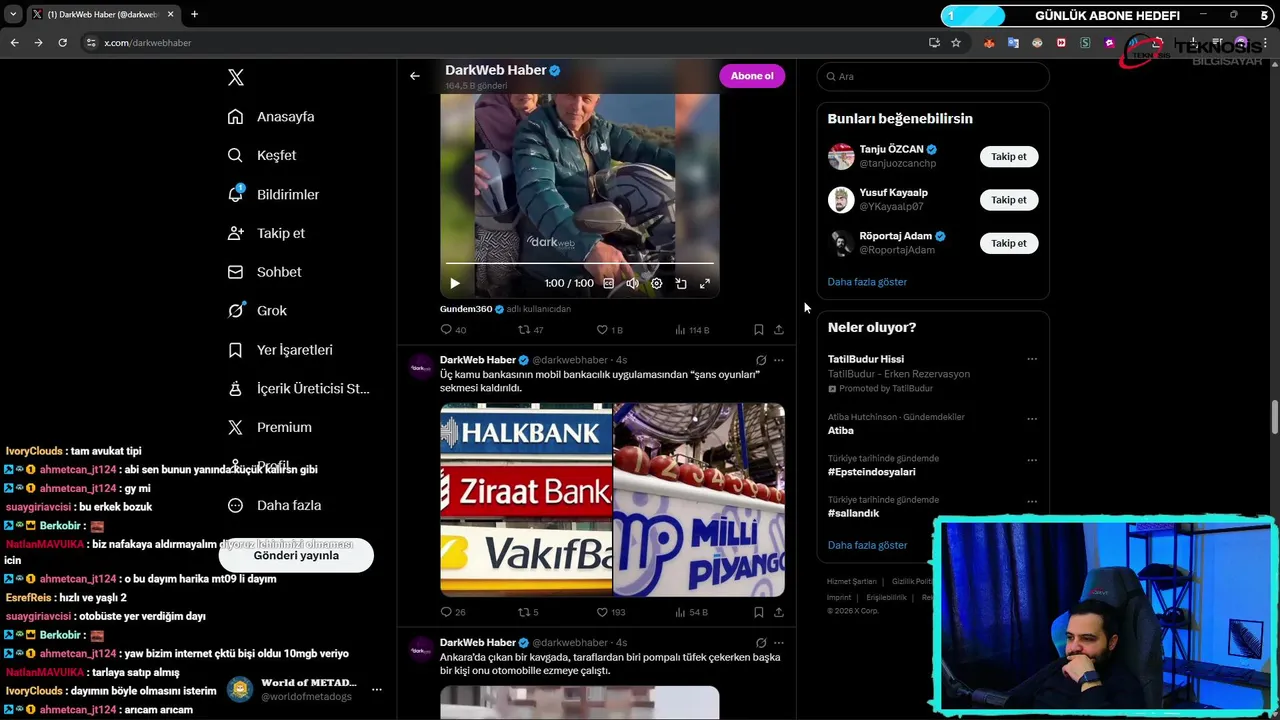Open Premium in sidebar
Viewport: 1280px width, 720px height.
point(270,428)
